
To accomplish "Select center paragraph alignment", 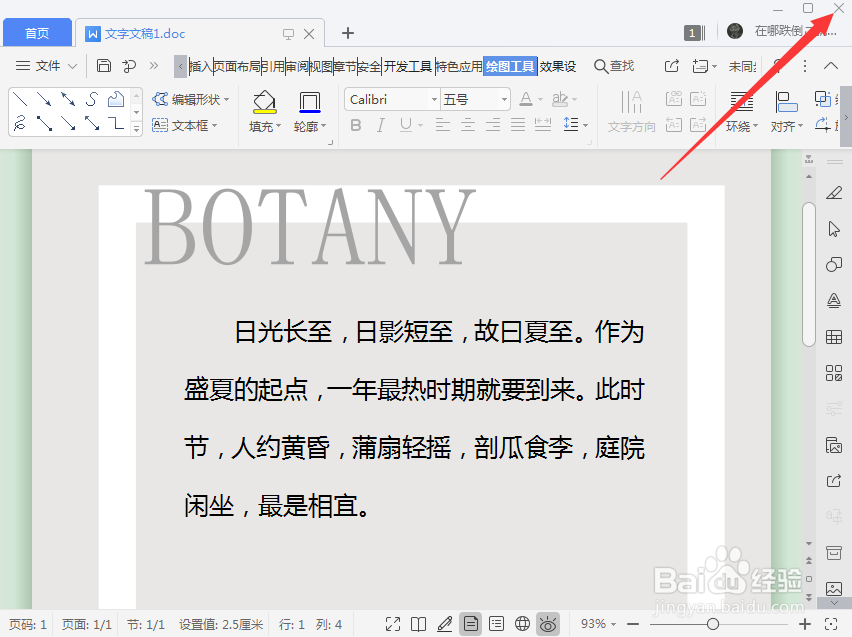I will tap(467, 124).
